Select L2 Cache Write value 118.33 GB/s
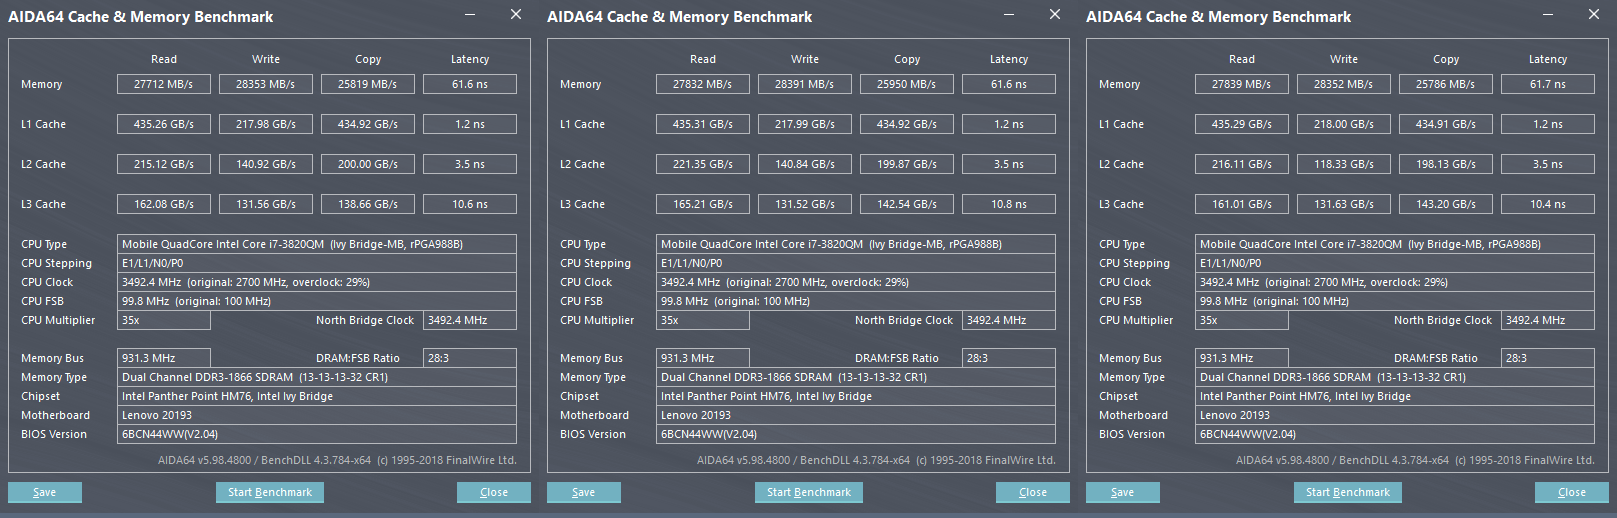The width and height of the screenshot is (1617, 518). pyautogui.click(x=1344, y=164)
